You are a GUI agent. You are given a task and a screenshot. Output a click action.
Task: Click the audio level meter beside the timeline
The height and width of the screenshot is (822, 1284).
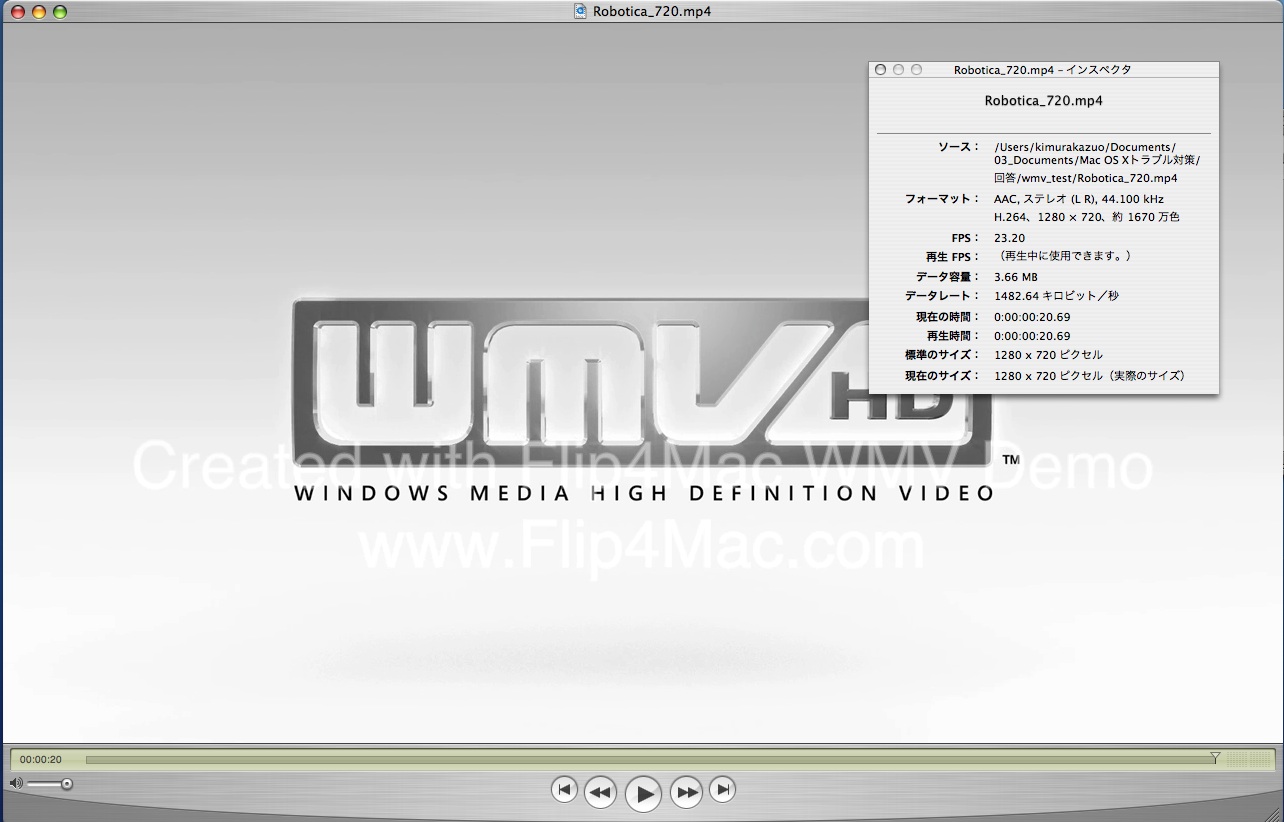(1250, 760)
